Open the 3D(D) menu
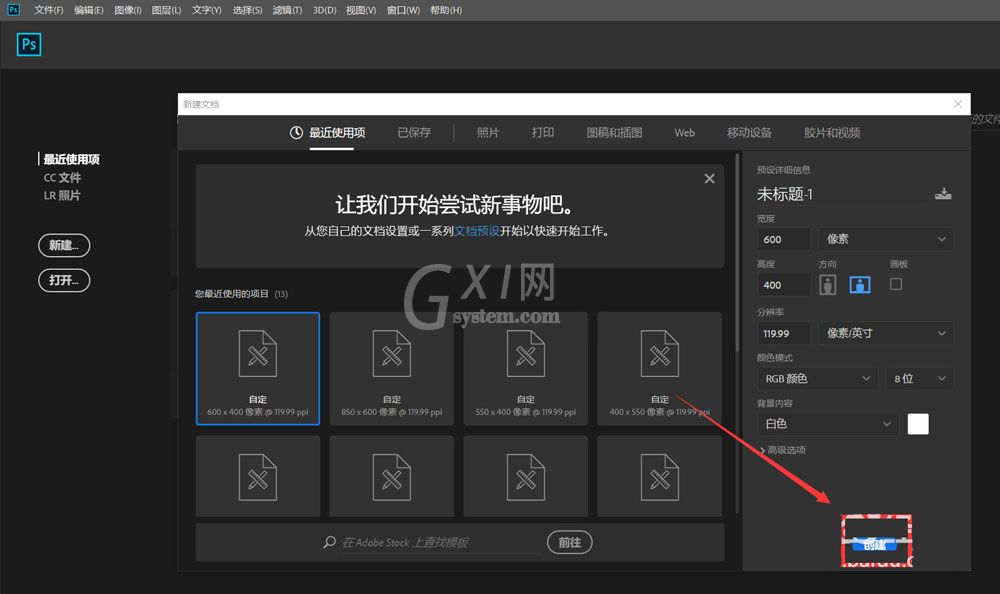 [325, 10]
